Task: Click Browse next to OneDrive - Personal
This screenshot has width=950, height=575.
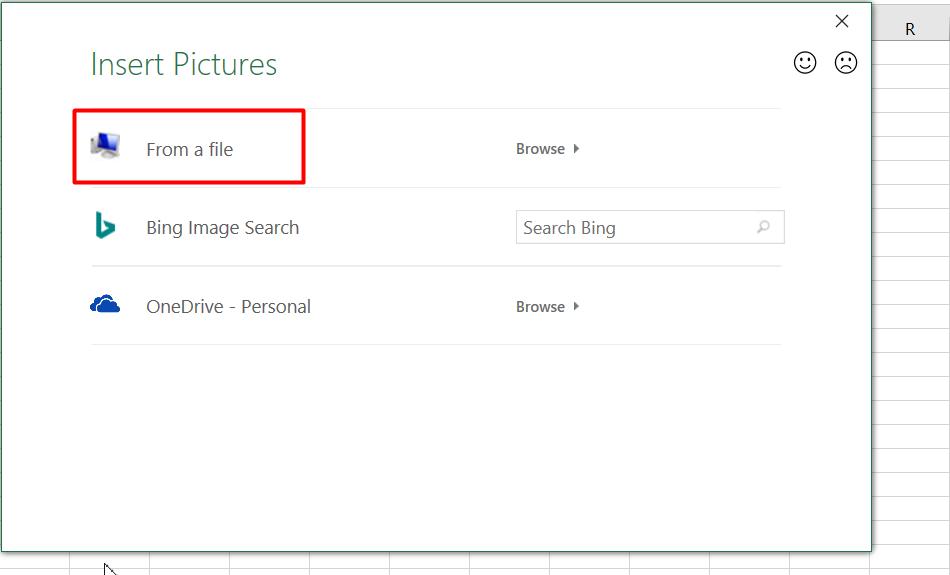Action: 547,307
